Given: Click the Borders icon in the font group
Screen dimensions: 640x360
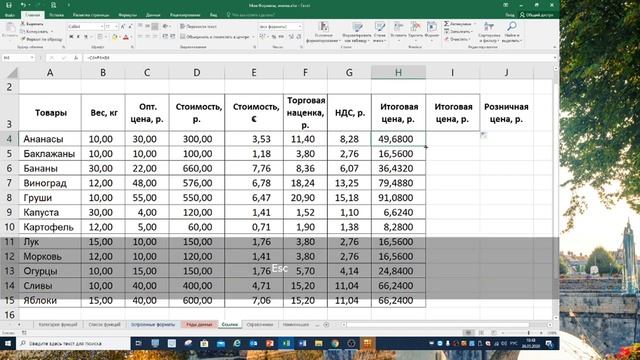Looking at the screenshot, I should point(100,37).
